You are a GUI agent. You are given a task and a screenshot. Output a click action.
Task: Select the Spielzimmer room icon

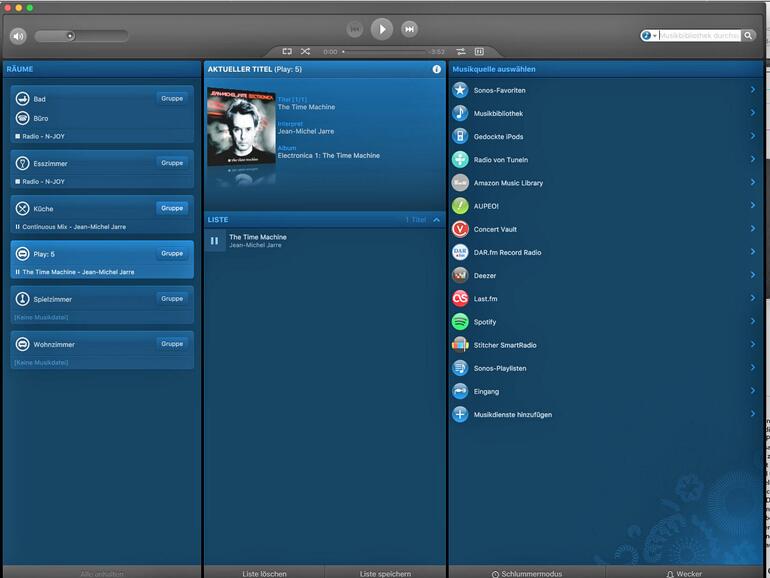(x=22, y=299)
